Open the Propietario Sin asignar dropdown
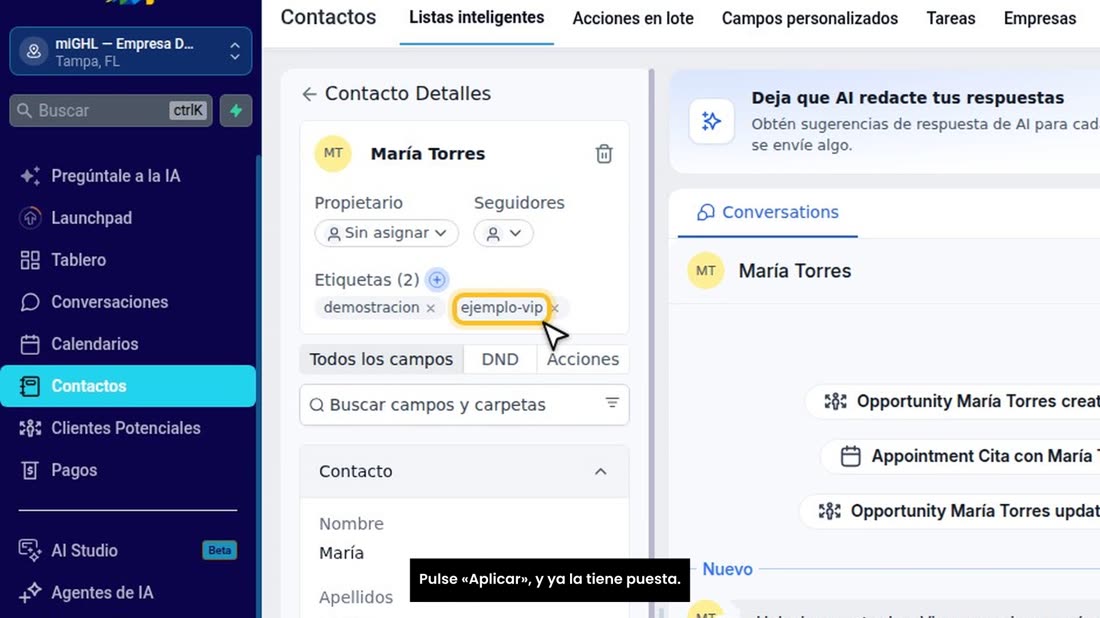1100x618 pixels. 387,233
